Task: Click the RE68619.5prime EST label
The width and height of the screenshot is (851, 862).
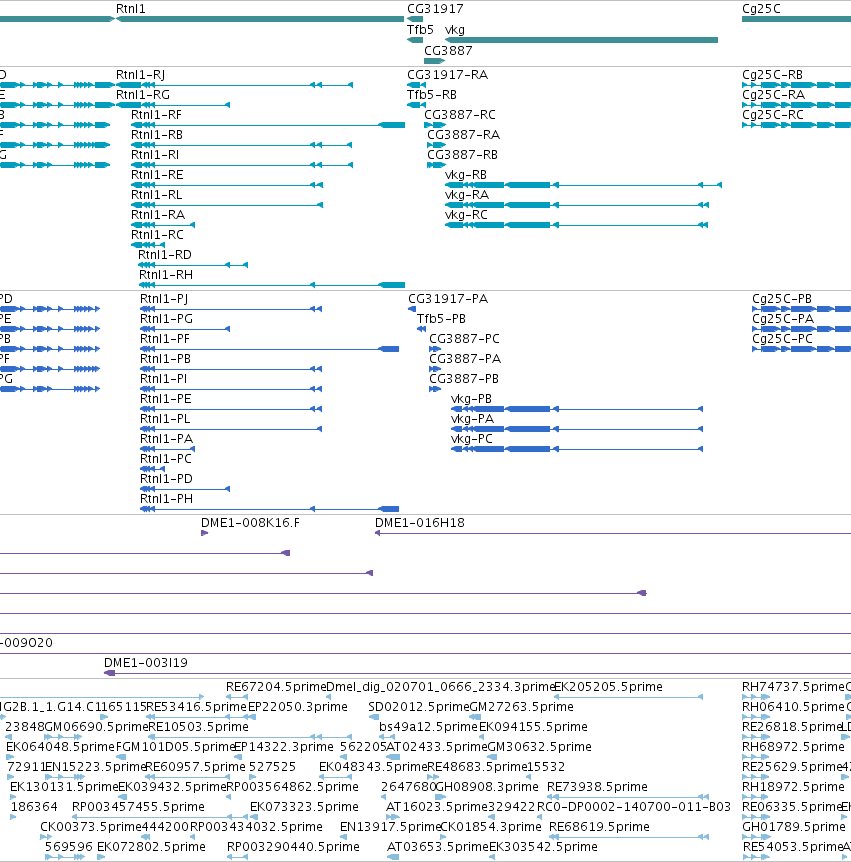Action: tap(599, 827)
